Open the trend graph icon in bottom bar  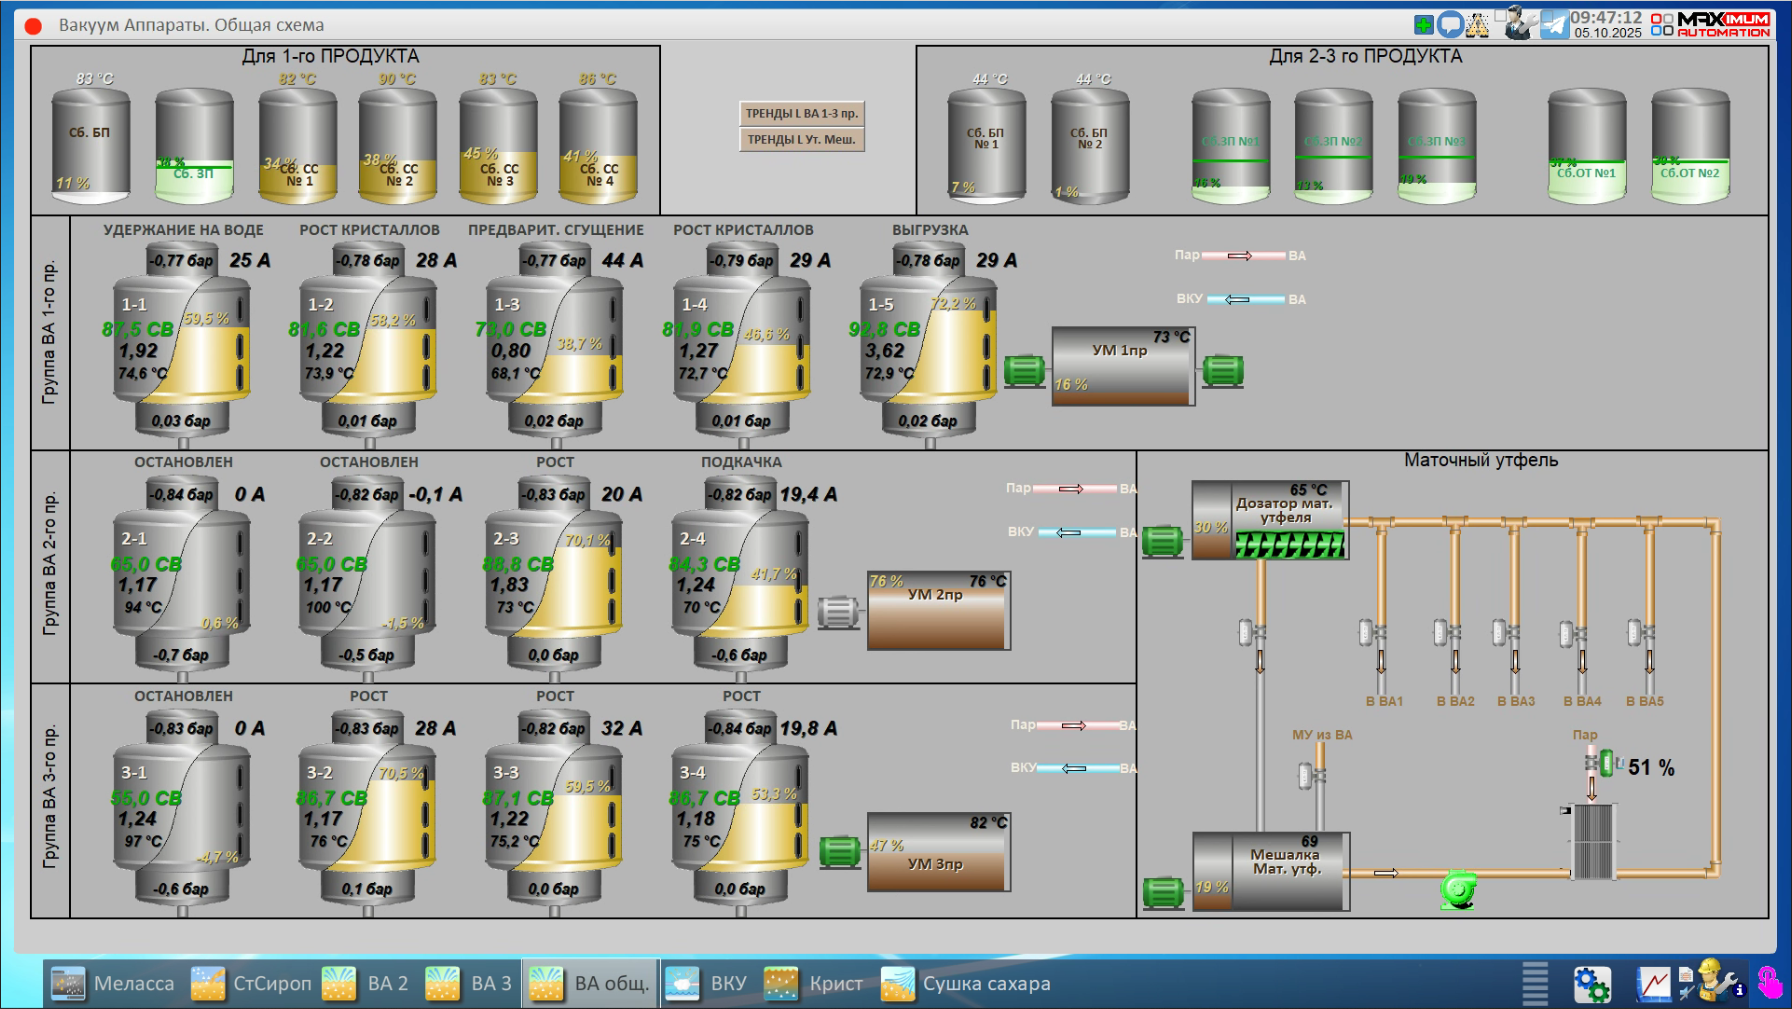tap(1653, 984)
